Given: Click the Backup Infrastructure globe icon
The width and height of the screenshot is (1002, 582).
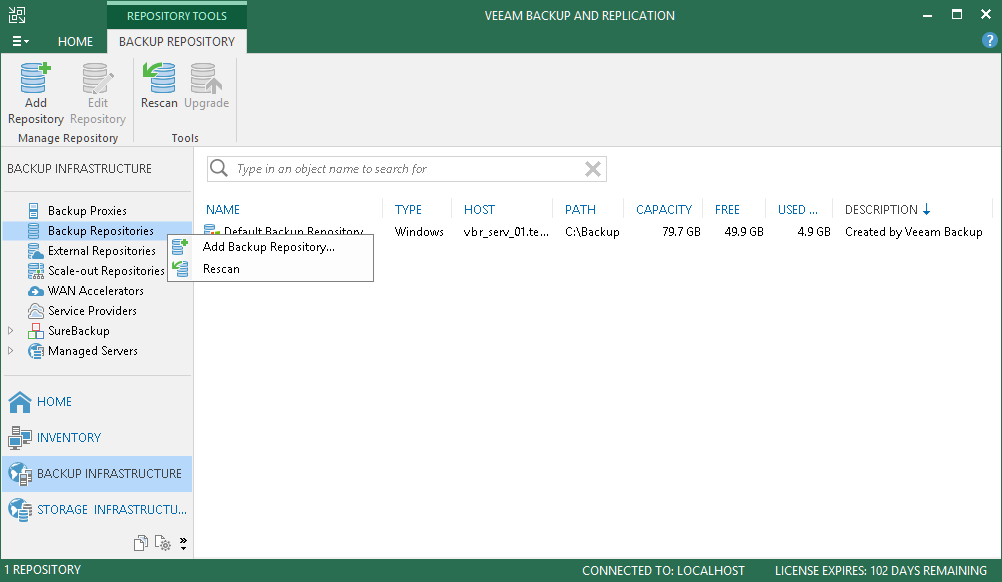Looking at the screenshot, I should coord(20,474).
